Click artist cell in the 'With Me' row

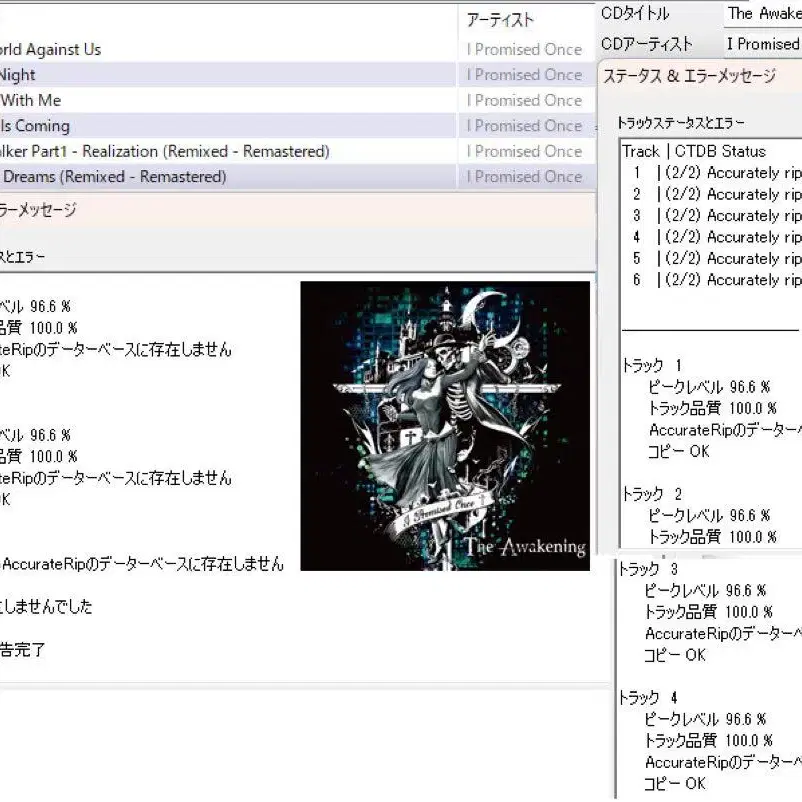[525, 100]
